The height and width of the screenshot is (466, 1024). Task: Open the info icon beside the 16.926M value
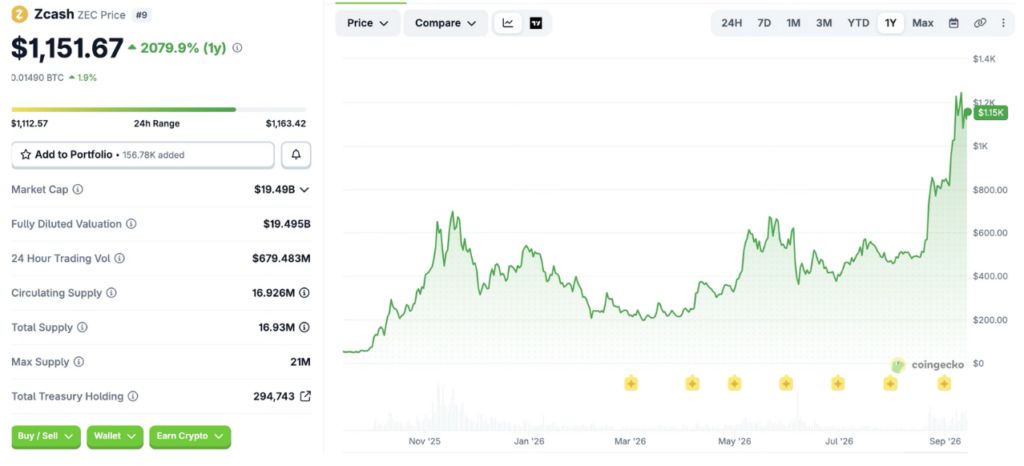304,293
